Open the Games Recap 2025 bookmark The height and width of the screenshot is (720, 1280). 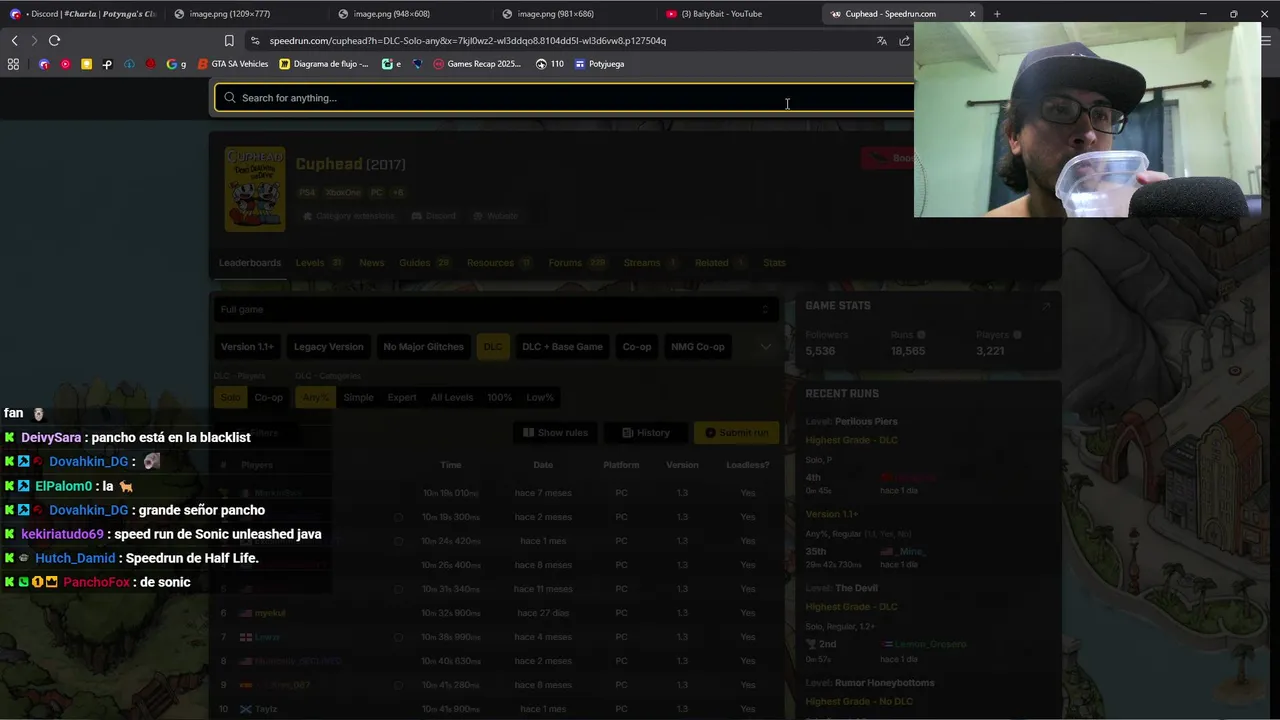pyautogui.click(x=477, y=64)
